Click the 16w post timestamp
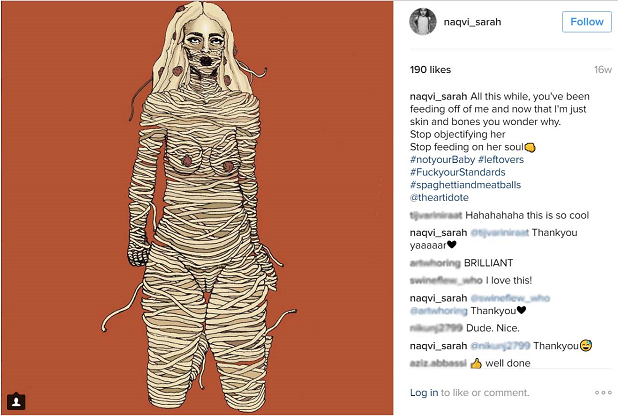This screenshot has height=418, width=640. tap(603, 70)
